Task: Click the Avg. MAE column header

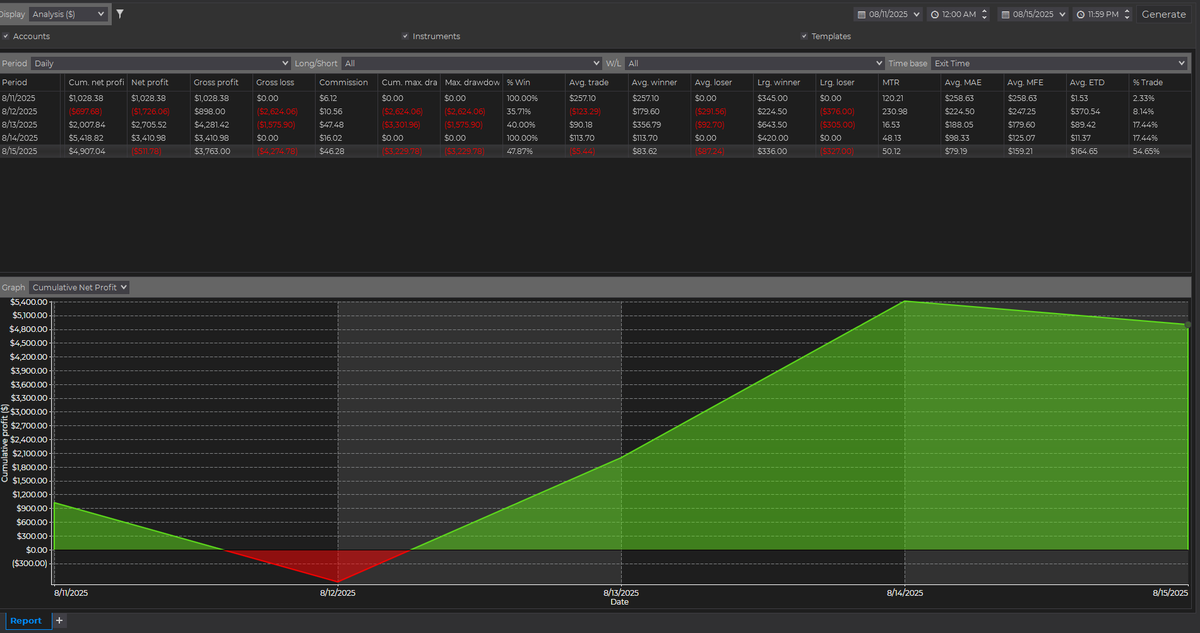Action: [x=972, y=82]
